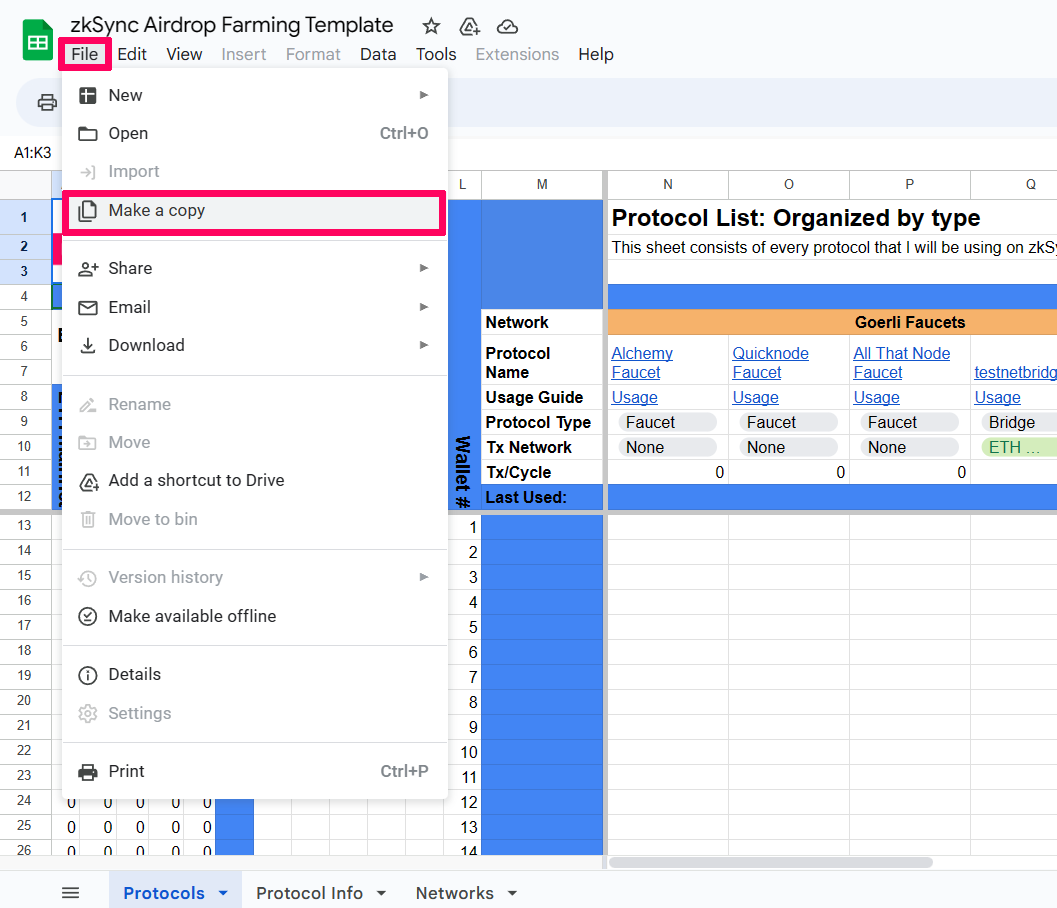Expand the Download submenu
The image size is (1057, 908).
pyautogui.click(x=255, y=345)
